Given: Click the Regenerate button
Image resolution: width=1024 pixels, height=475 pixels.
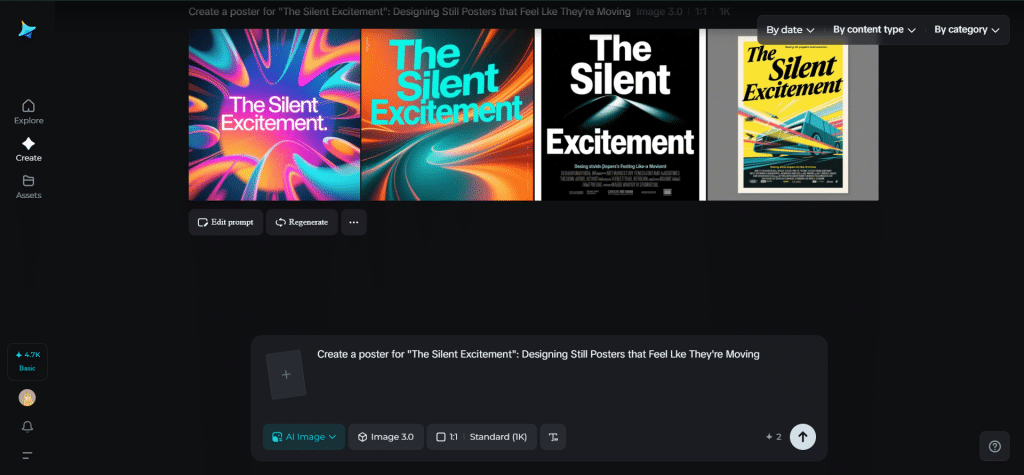Looking at the screenshot, I should click(301, 222).
